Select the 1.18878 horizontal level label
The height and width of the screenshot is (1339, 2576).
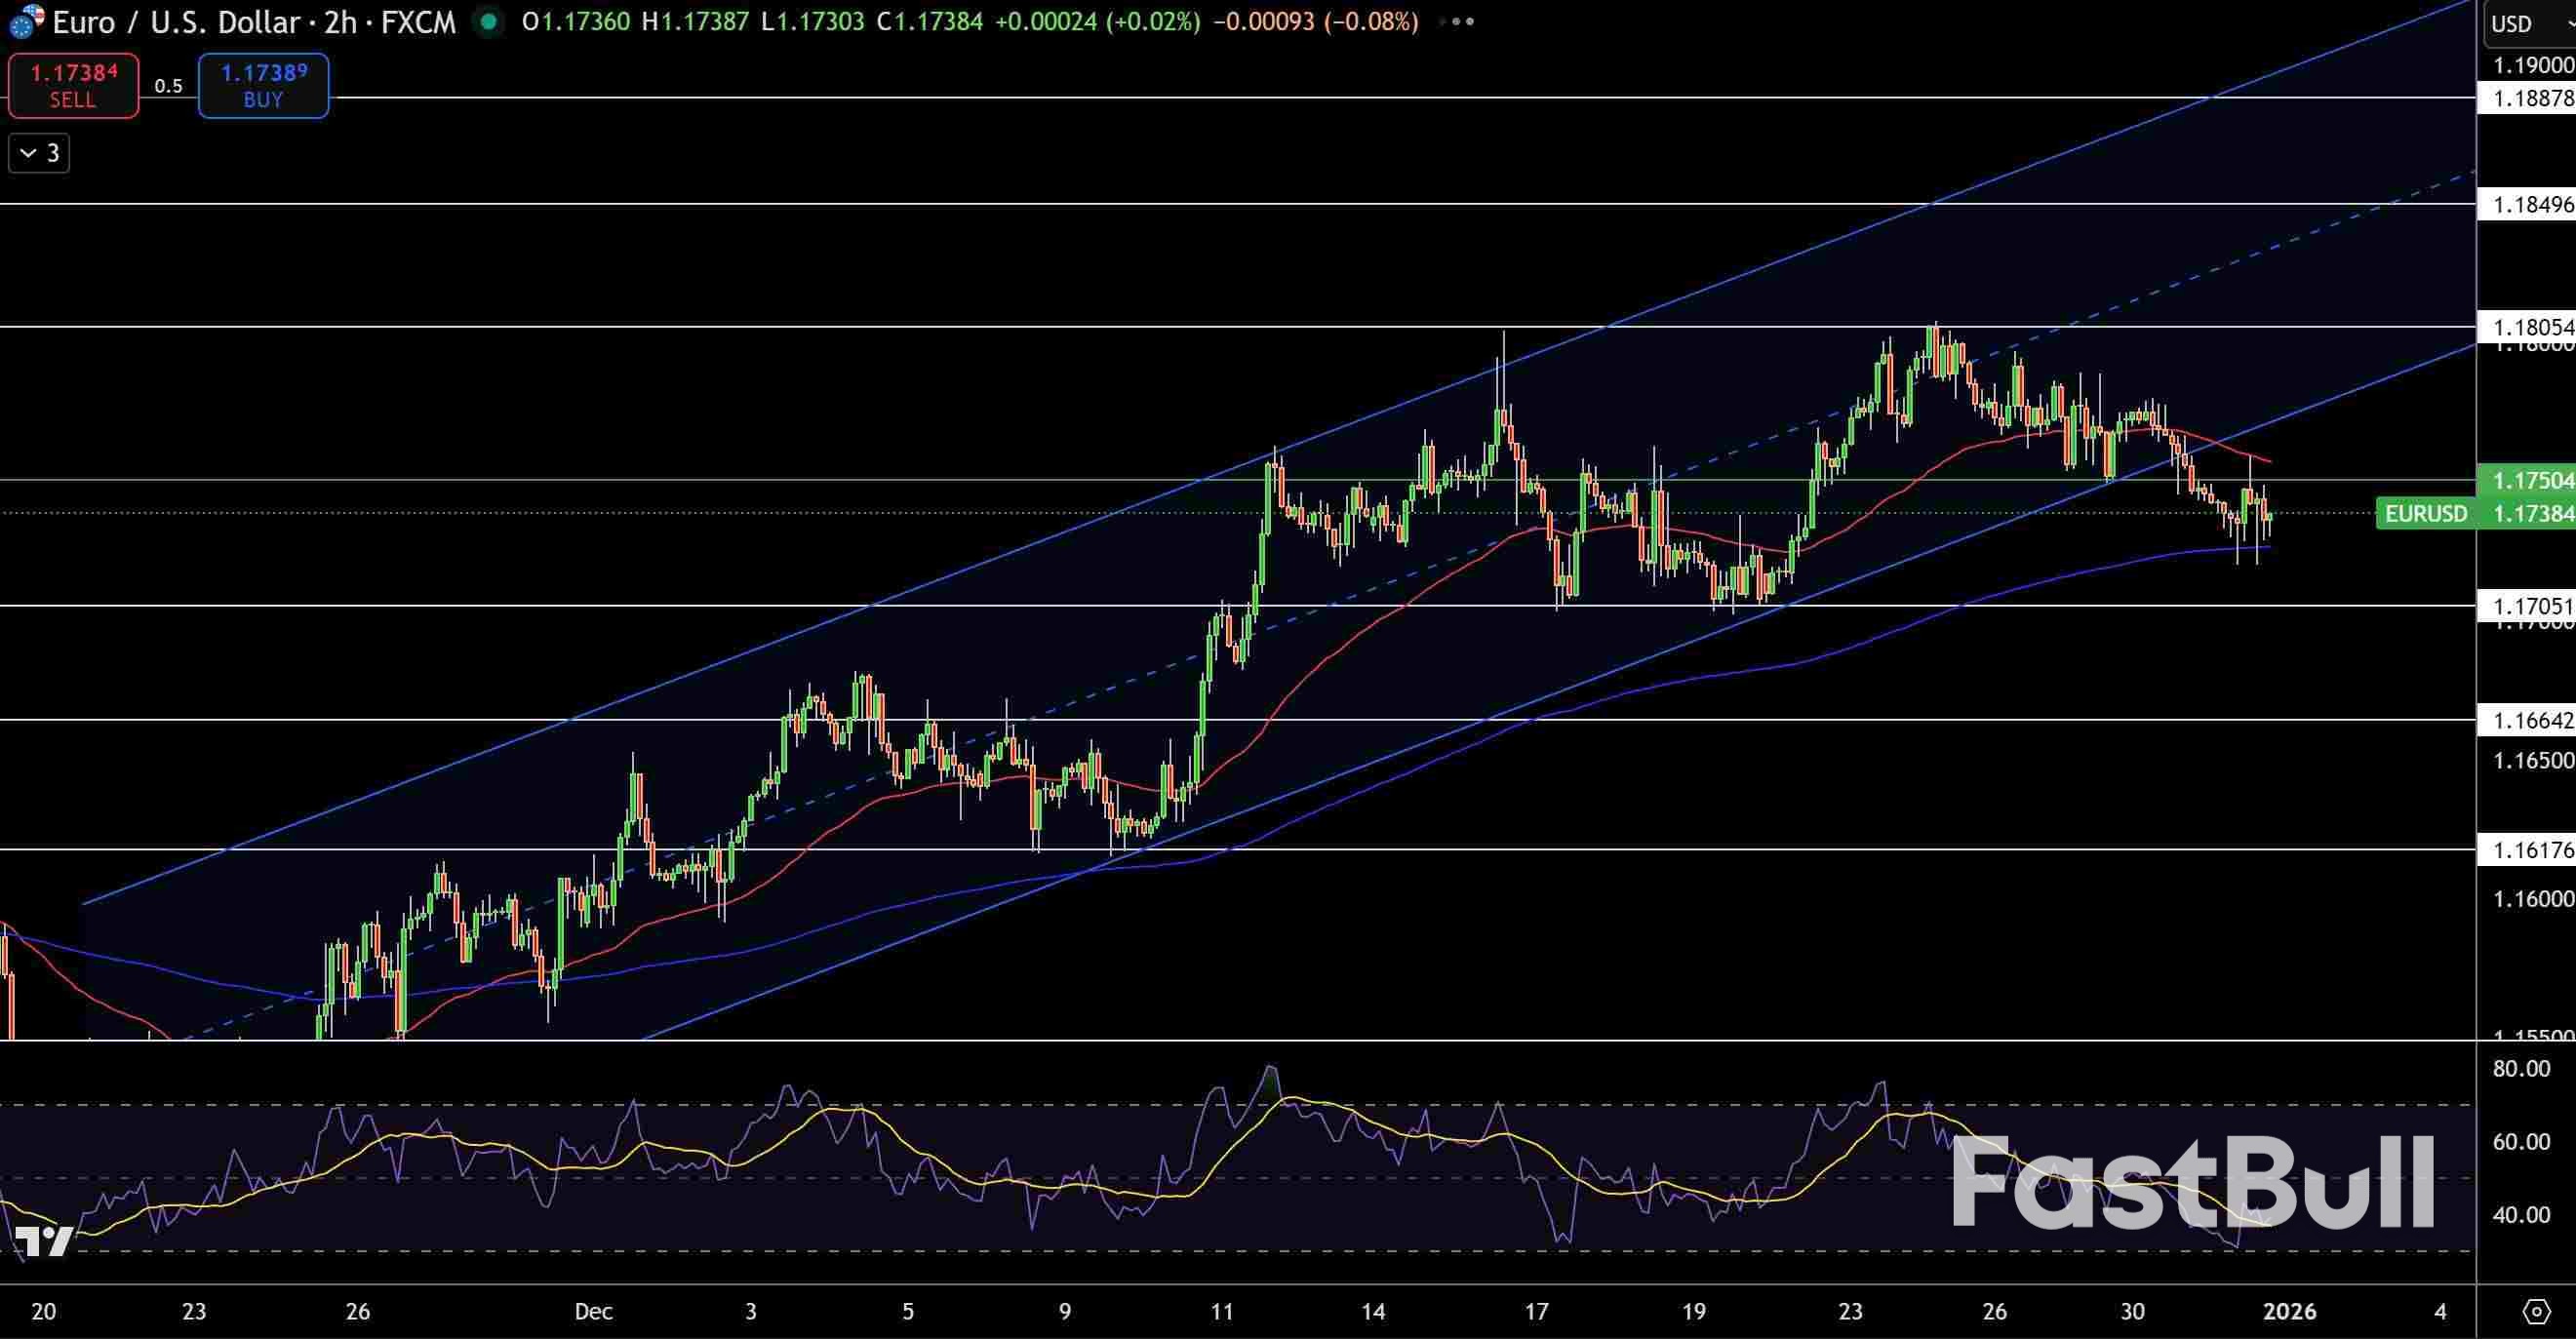pos(2531,98)
